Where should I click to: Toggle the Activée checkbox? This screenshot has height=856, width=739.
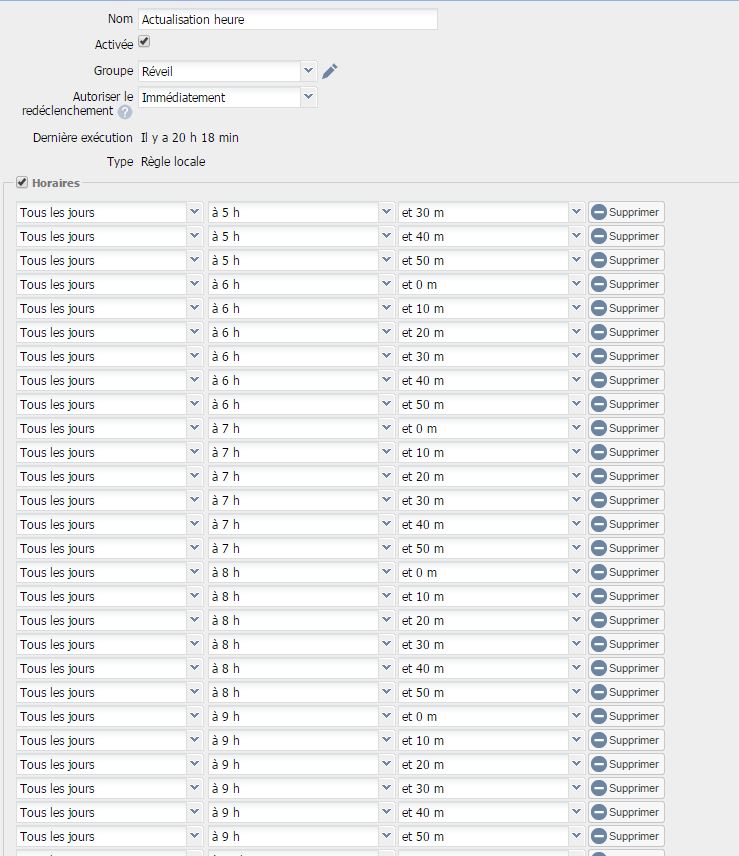tap(144, 42)
